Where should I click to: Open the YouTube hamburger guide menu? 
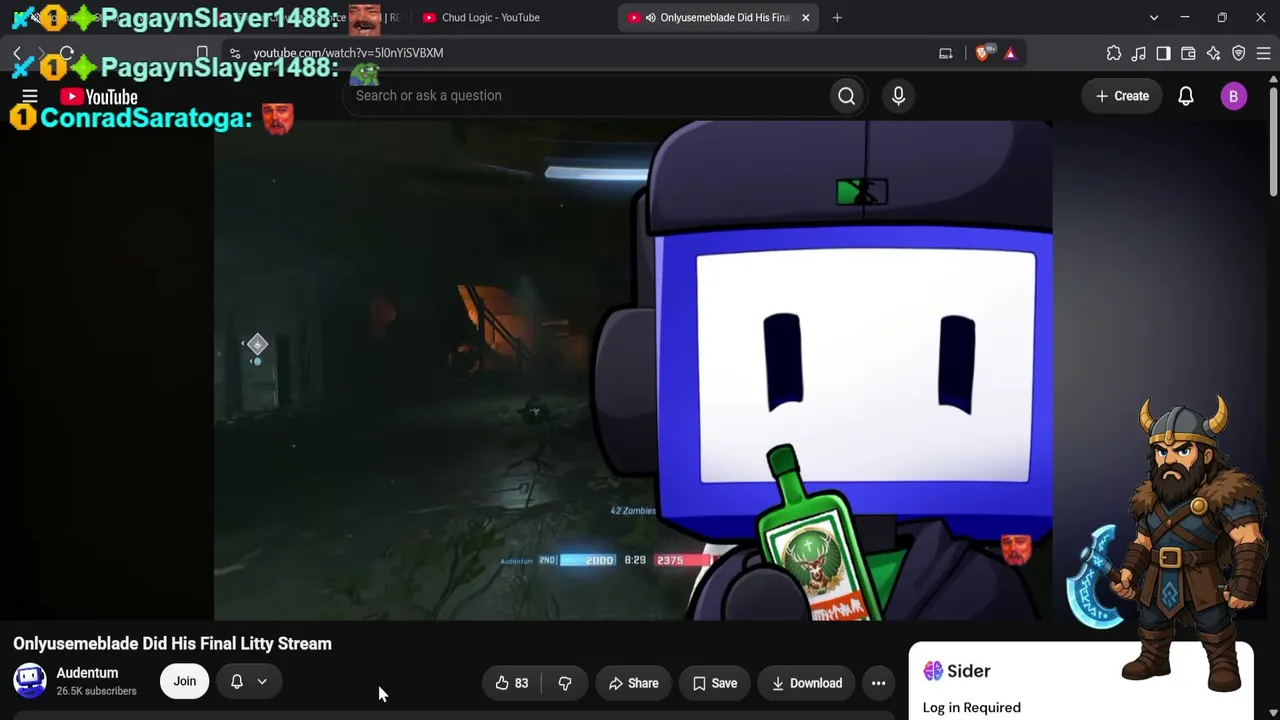point(30,97)
